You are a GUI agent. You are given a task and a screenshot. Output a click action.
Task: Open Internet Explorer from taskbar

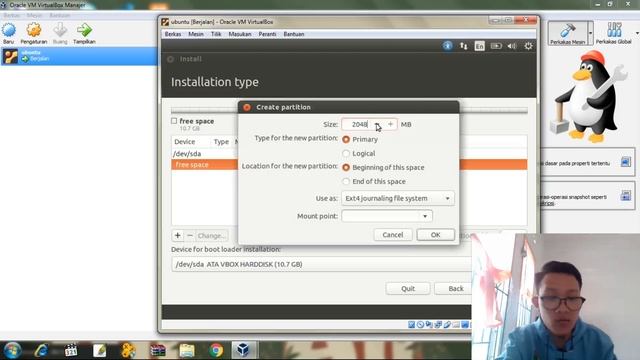(x=41, y=350)
